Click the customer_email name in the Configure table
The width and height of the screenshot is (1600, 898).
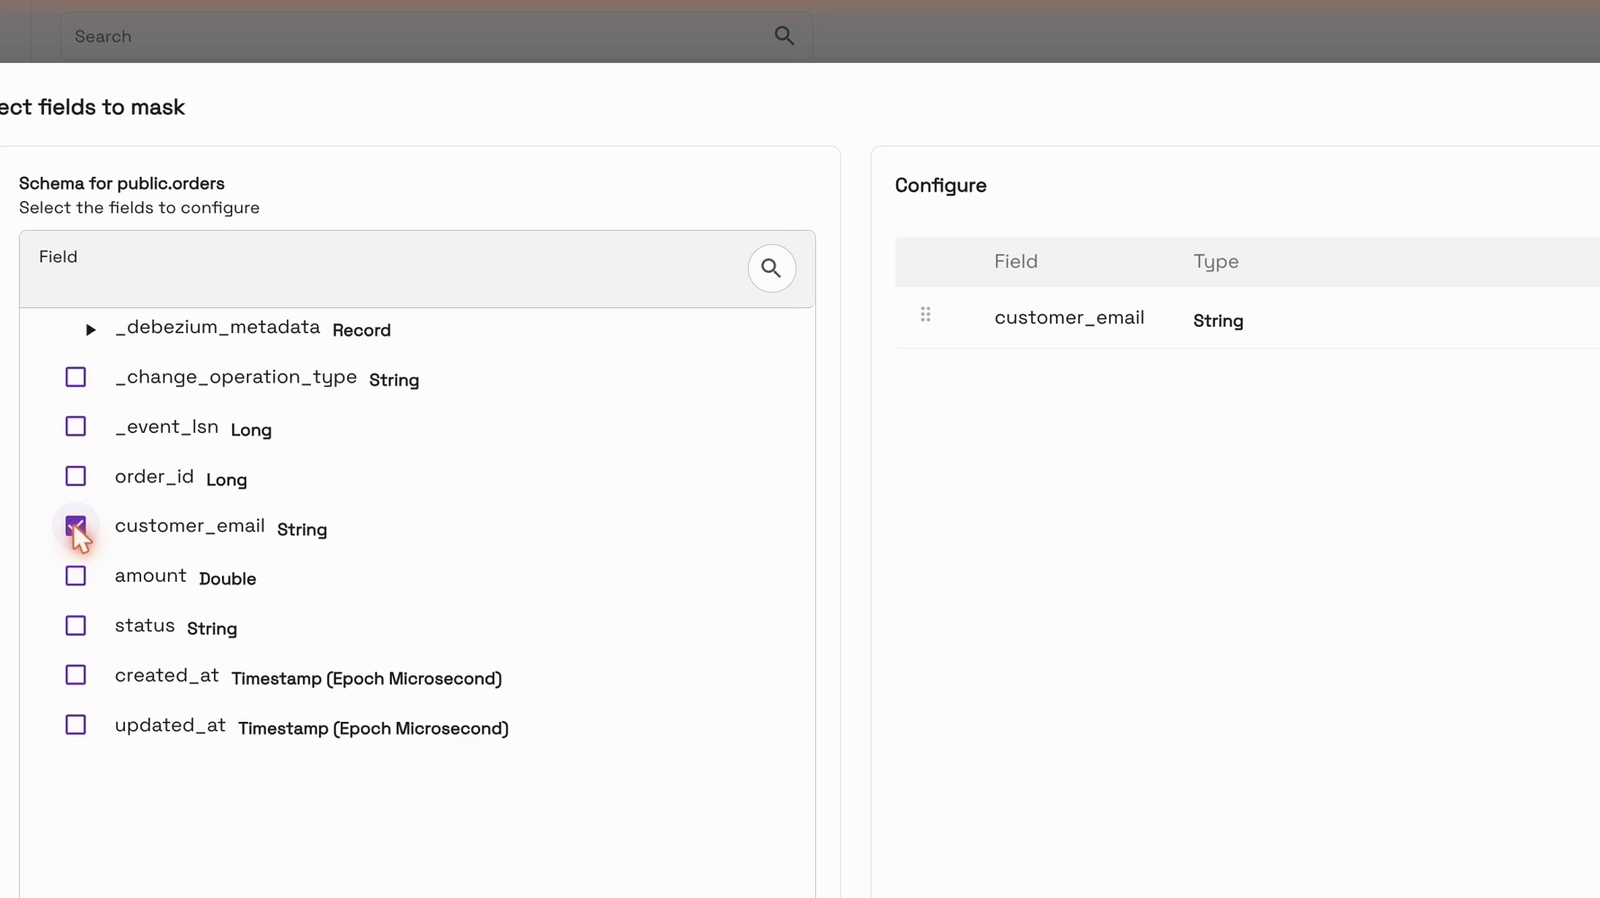tap(1069, 318)
